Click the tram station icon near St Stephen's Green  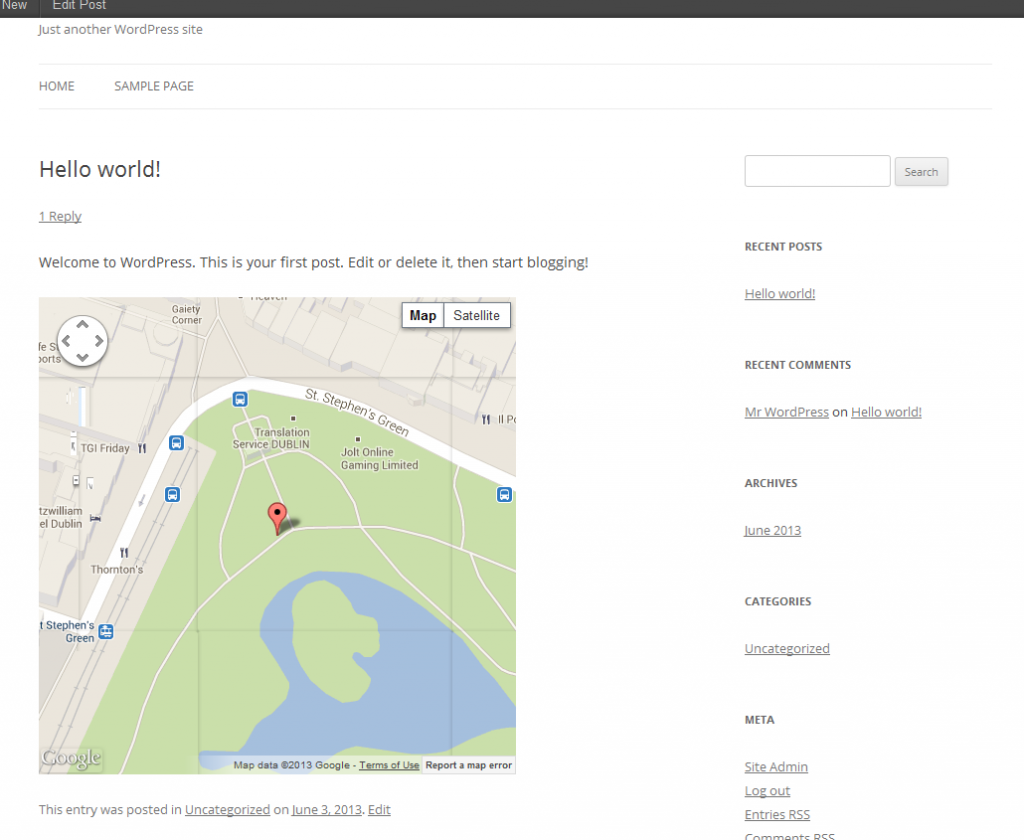[x=105, y=632]
